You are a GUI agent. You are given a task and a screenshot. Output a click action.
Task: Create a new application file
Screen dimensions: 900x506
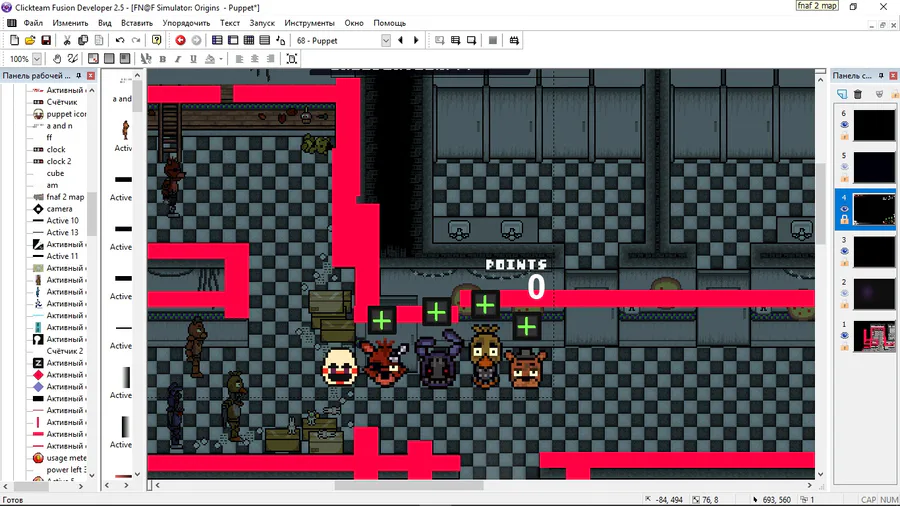point(14,40)
